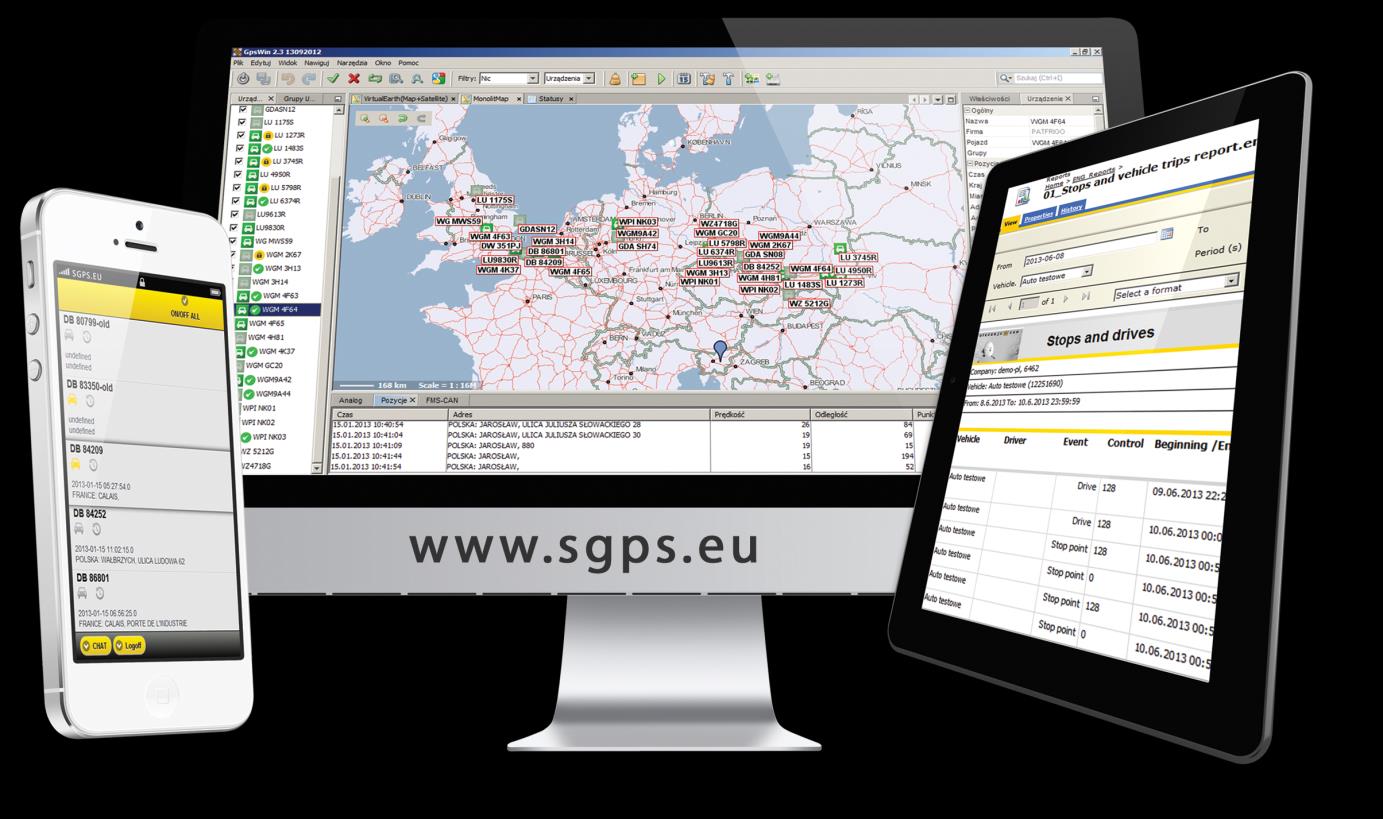Click the green play arrow in the GpsWin toolbar
Screen dimensions: 1383x819
click(x=661, y=78)
